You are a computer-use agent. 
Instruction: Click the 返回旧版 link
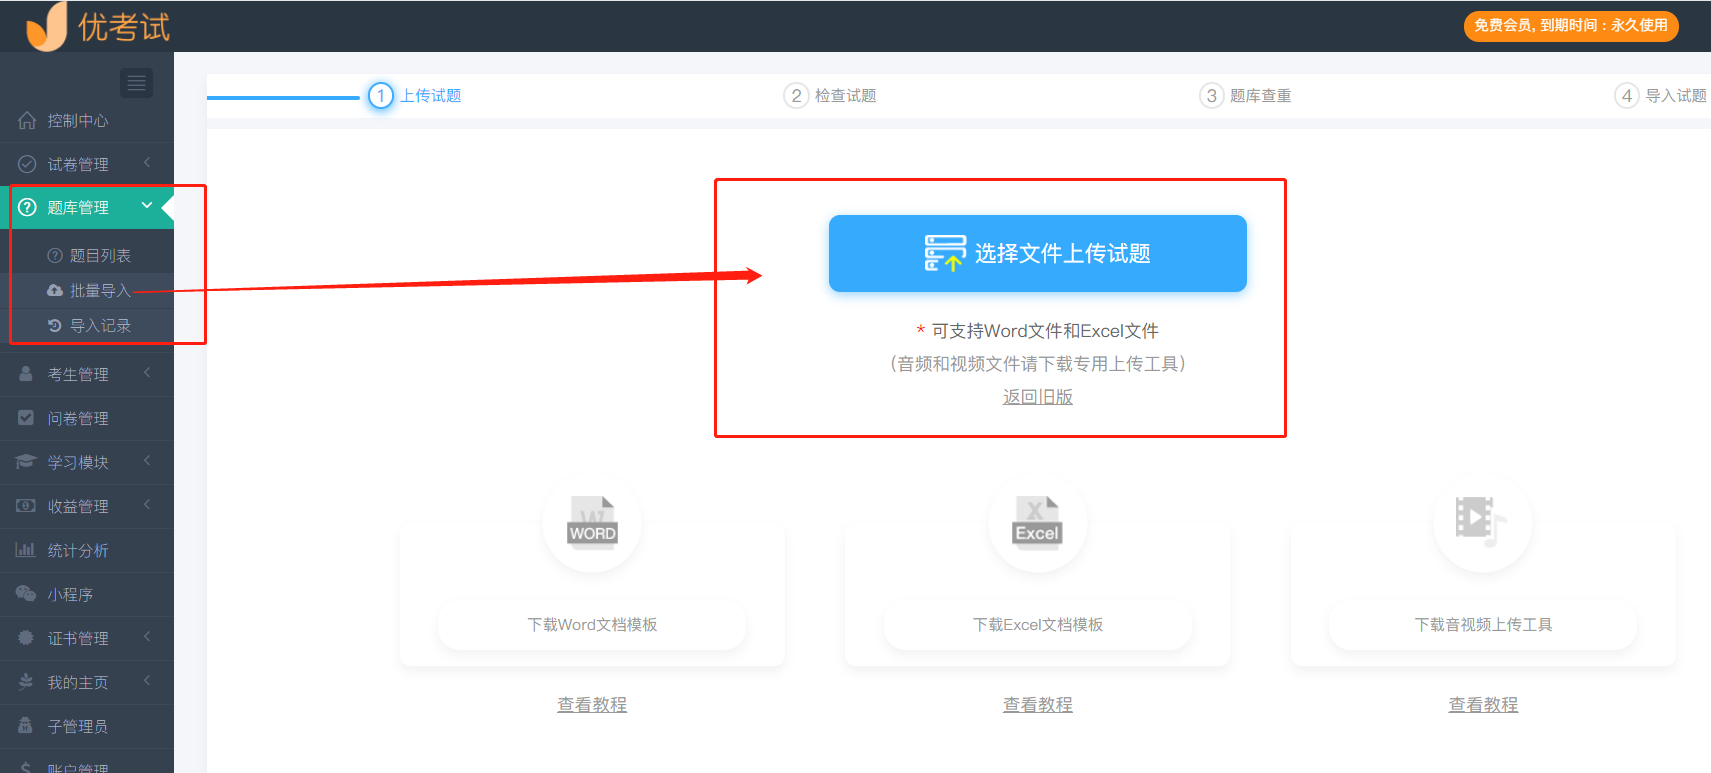[1037, 397]
